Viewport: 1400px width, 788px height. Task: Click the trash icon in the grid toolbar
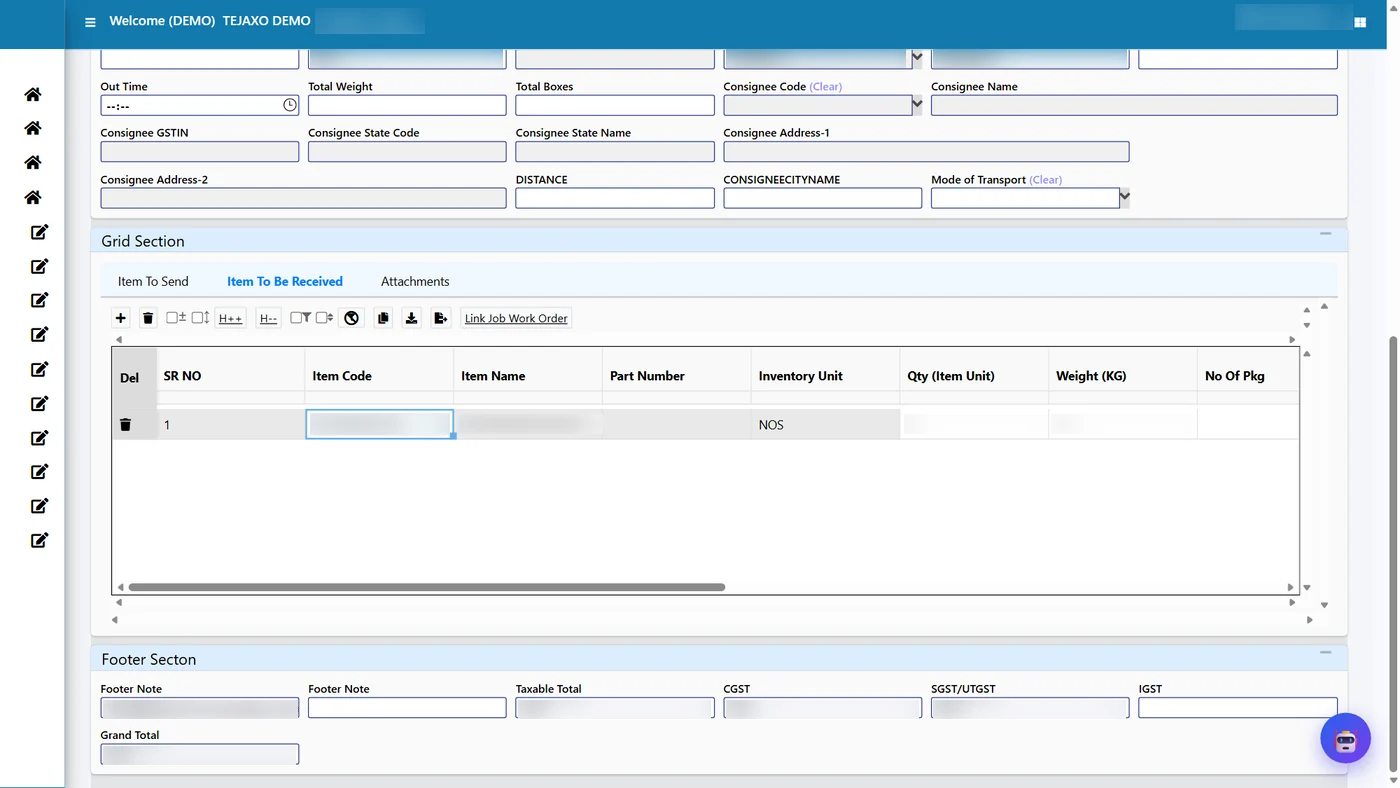(x=148, y=318)
